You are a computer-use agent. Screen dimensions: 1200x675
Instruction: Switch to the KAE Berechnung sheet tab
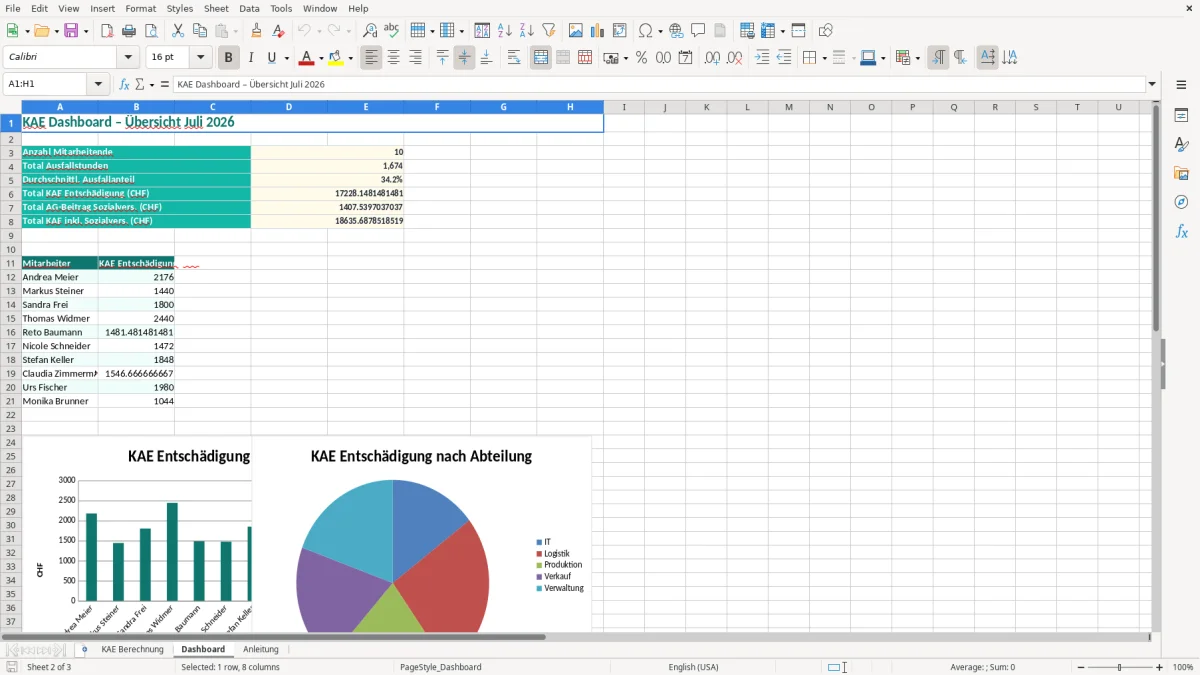coord(132,649)
